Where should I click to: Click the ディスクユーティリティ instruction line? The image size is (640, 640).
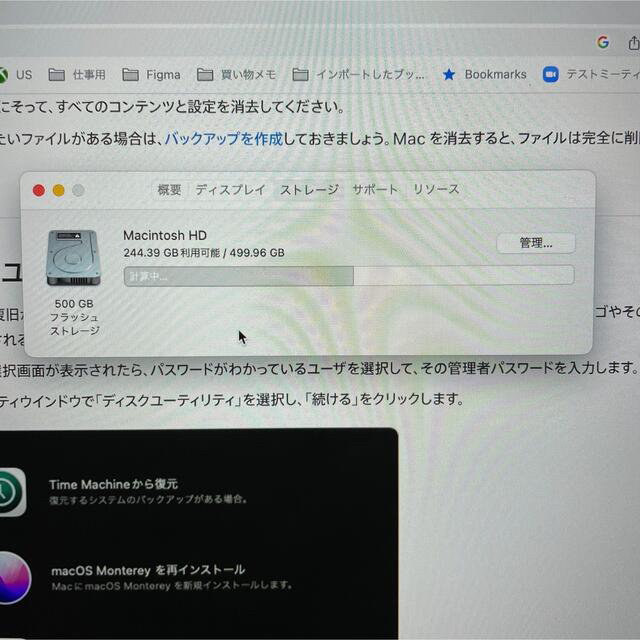[x=231, y=399]
